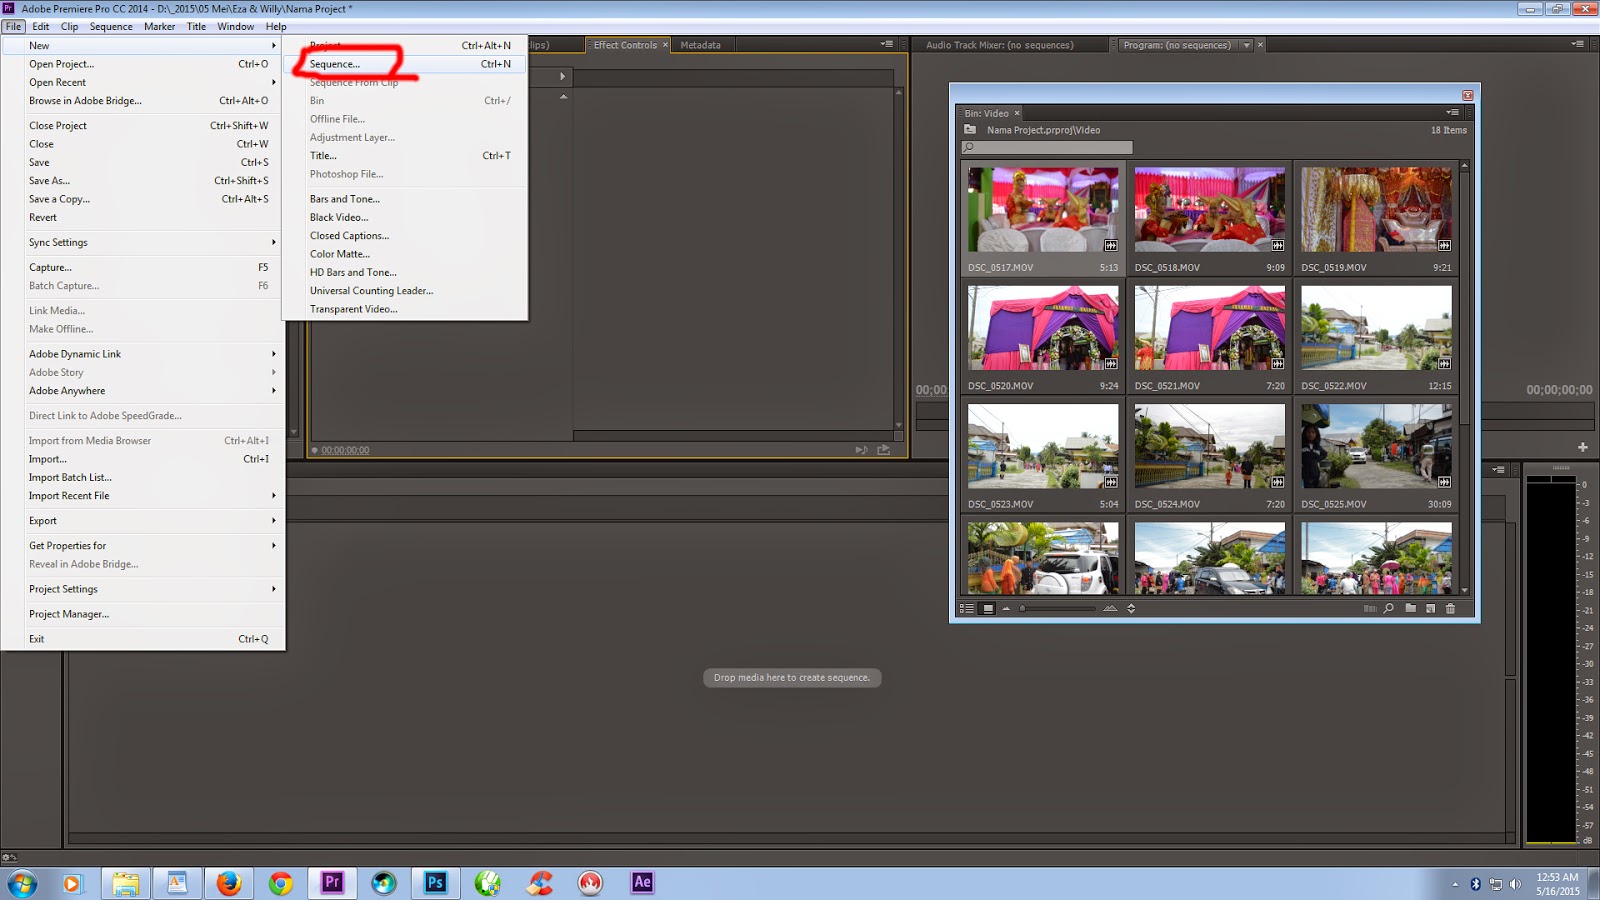Click thumbnail zoom slider in bin panel
The image size is (1600, 900).
click(x=1058, y=608)
